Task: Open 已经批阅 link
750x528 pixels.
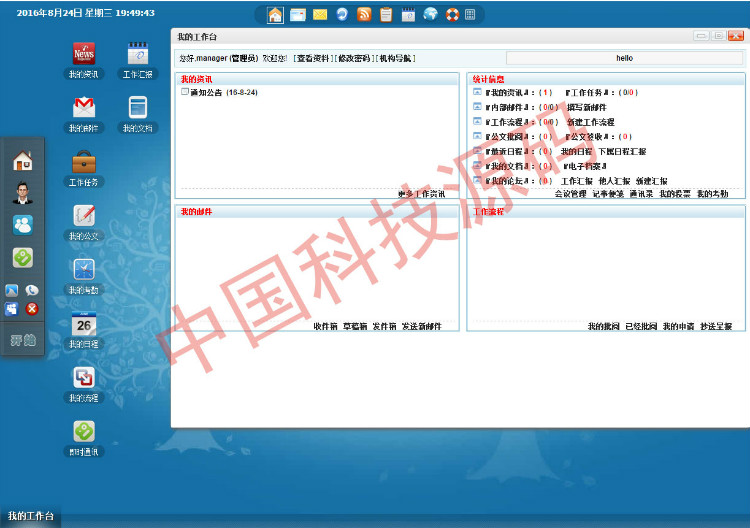Action: pos(641,326)
